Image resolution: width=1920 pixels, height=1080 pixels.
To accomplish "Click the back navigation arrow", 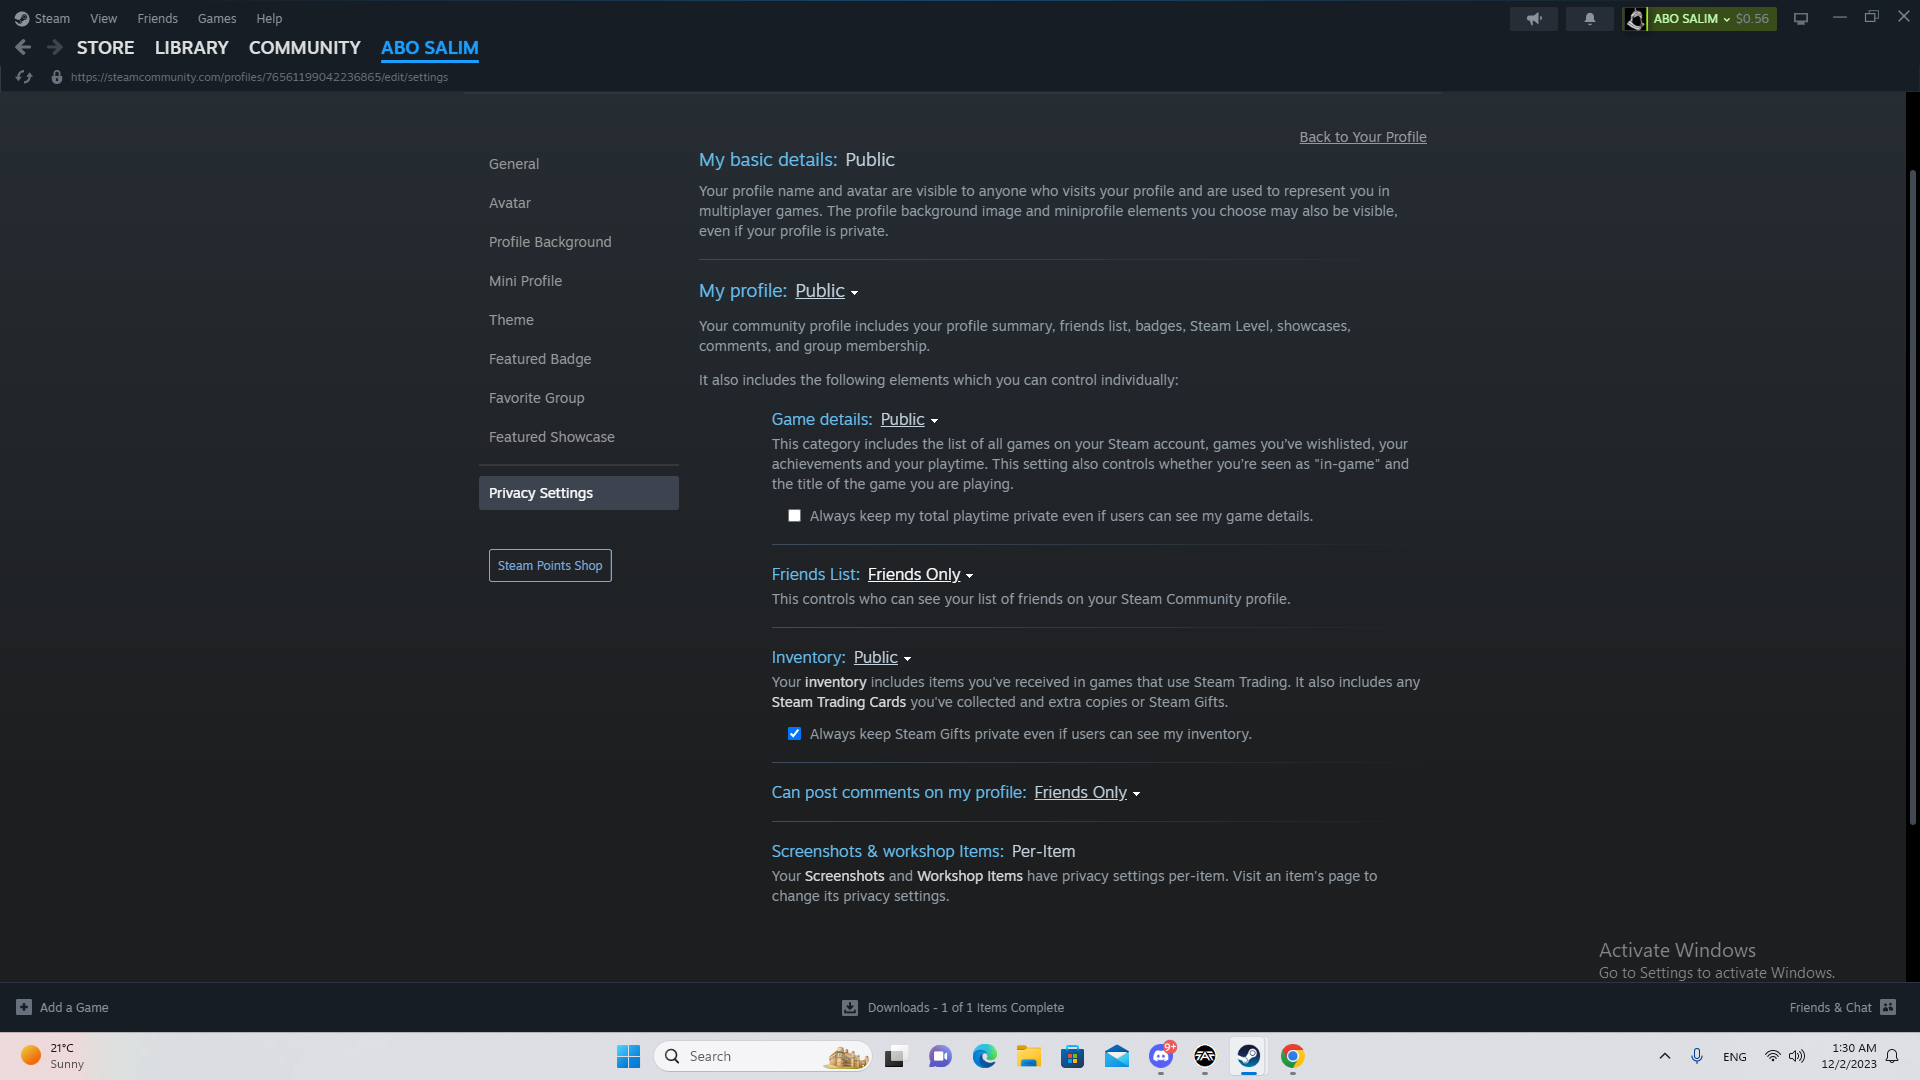I will point(23,47).
